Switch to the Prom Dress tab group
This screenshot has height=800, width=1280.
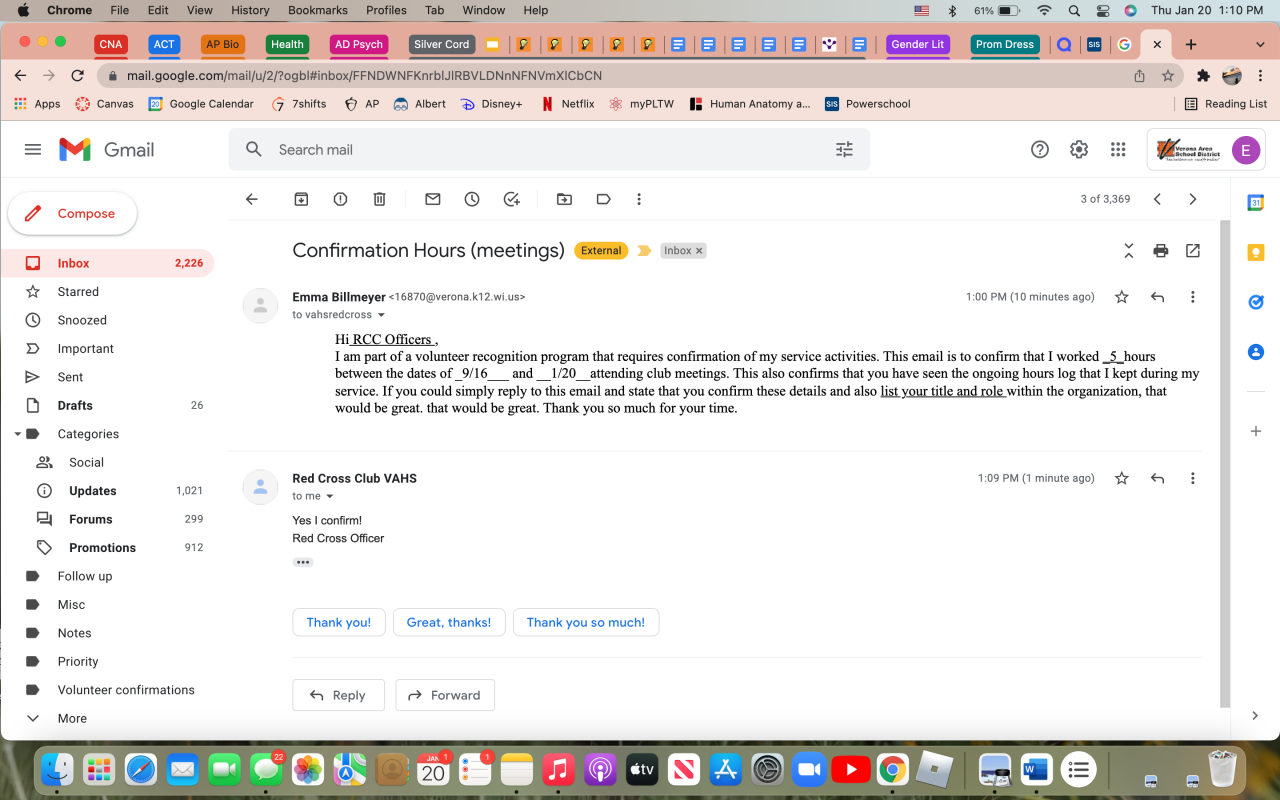[1005, 44]
